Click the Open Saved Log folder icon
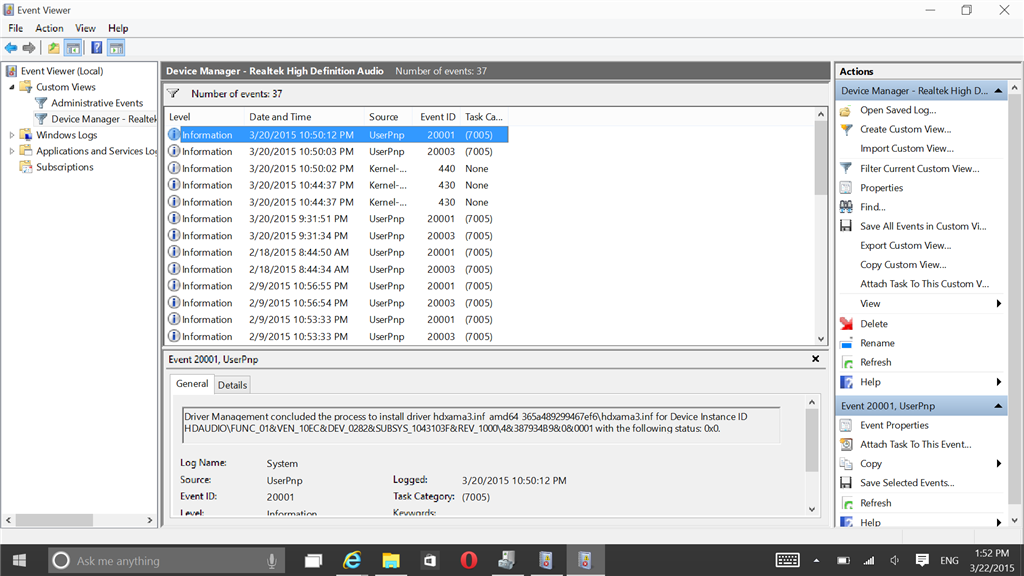This screenshot has height=576, width=1024. coord(846,110)
